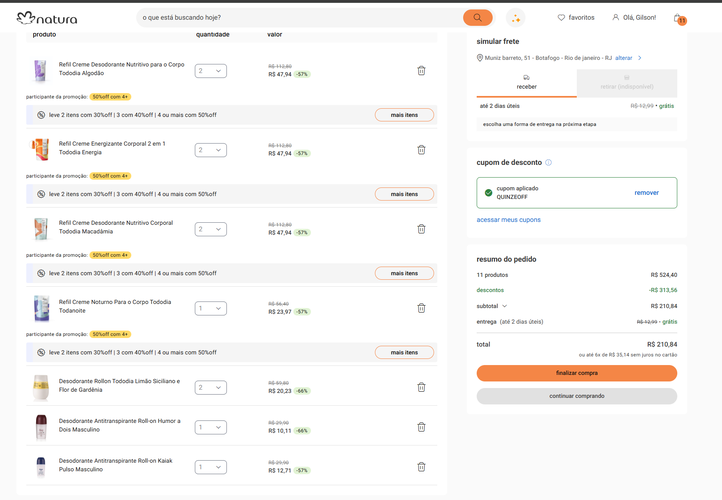The width and height of the screenshot is (722, 500).
Task: Click promo icon in Tododia Algodão banner
Action: pyautogui.click(x=41, y=115)
